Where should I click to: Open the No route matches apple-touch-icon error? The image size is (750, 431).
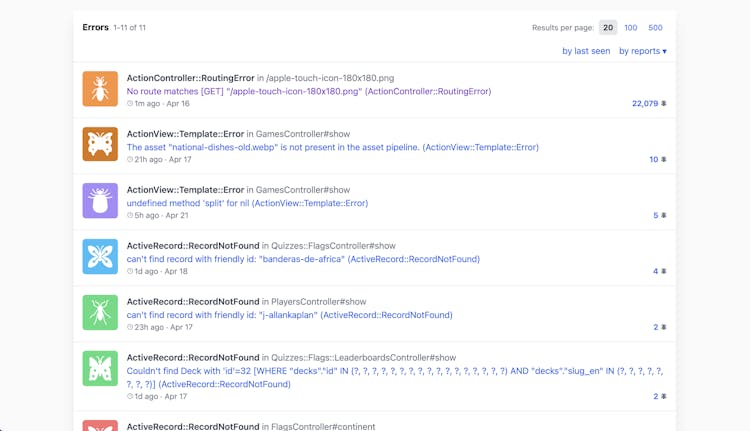(x=309, y=91)
